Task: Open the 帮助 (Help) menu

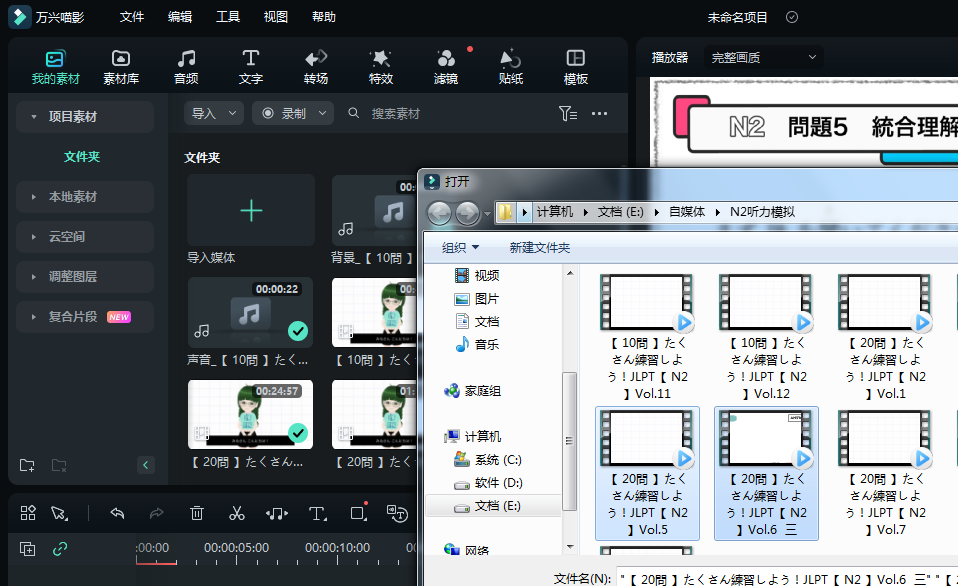Action: pyautogui.click(x=323, y=16)
